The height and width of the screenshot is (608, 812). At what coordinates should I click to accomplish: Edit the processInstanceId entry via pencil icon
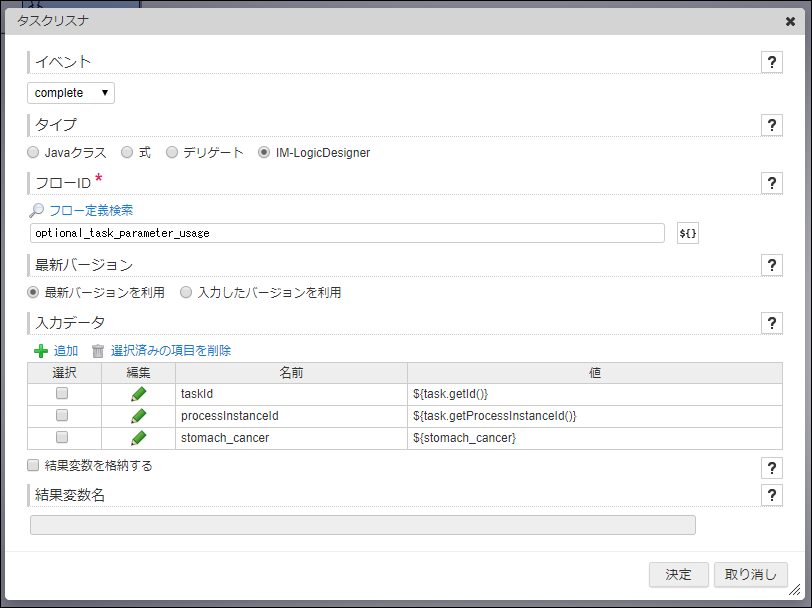tap(139, 415)
